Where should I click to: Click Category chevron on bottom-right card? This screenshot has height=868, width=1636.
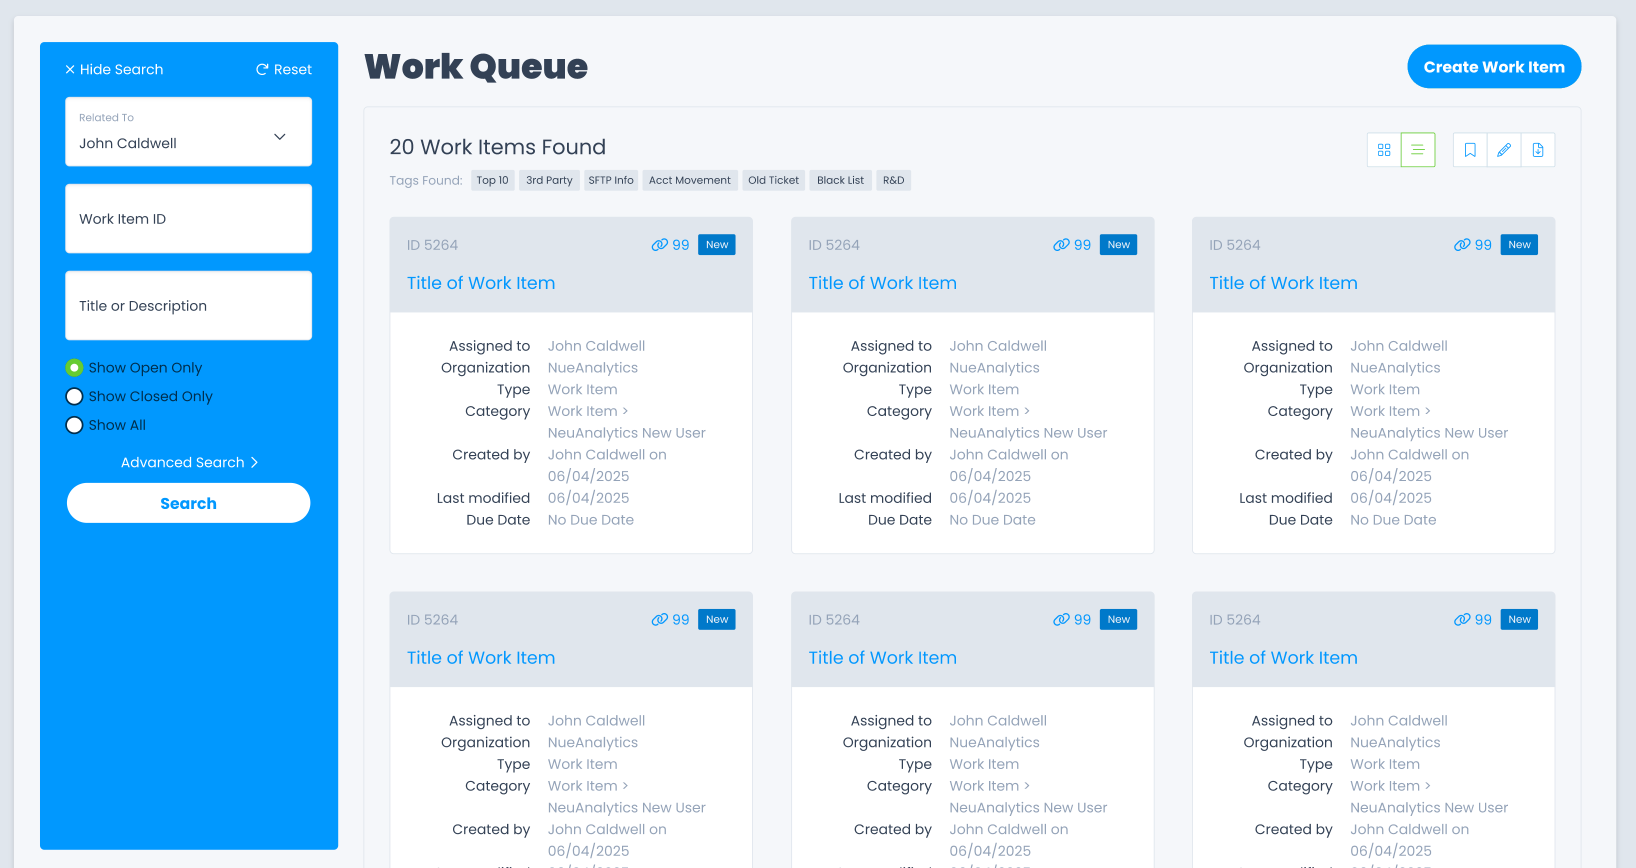point(1428,786)
